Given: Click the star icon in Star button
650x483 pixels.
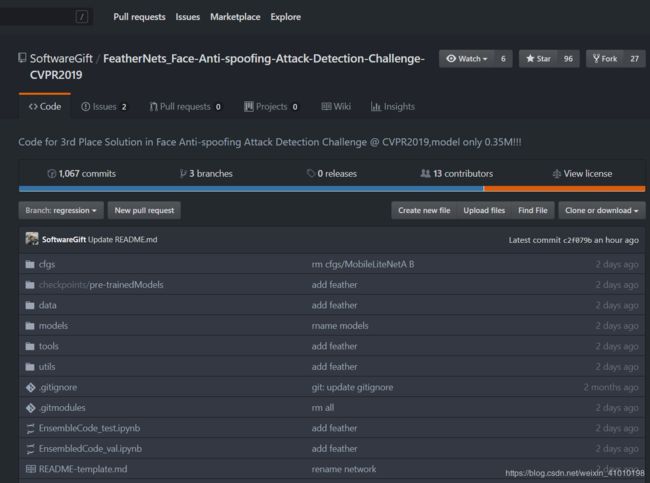Looking at the screenshot, I should [530, 58].
